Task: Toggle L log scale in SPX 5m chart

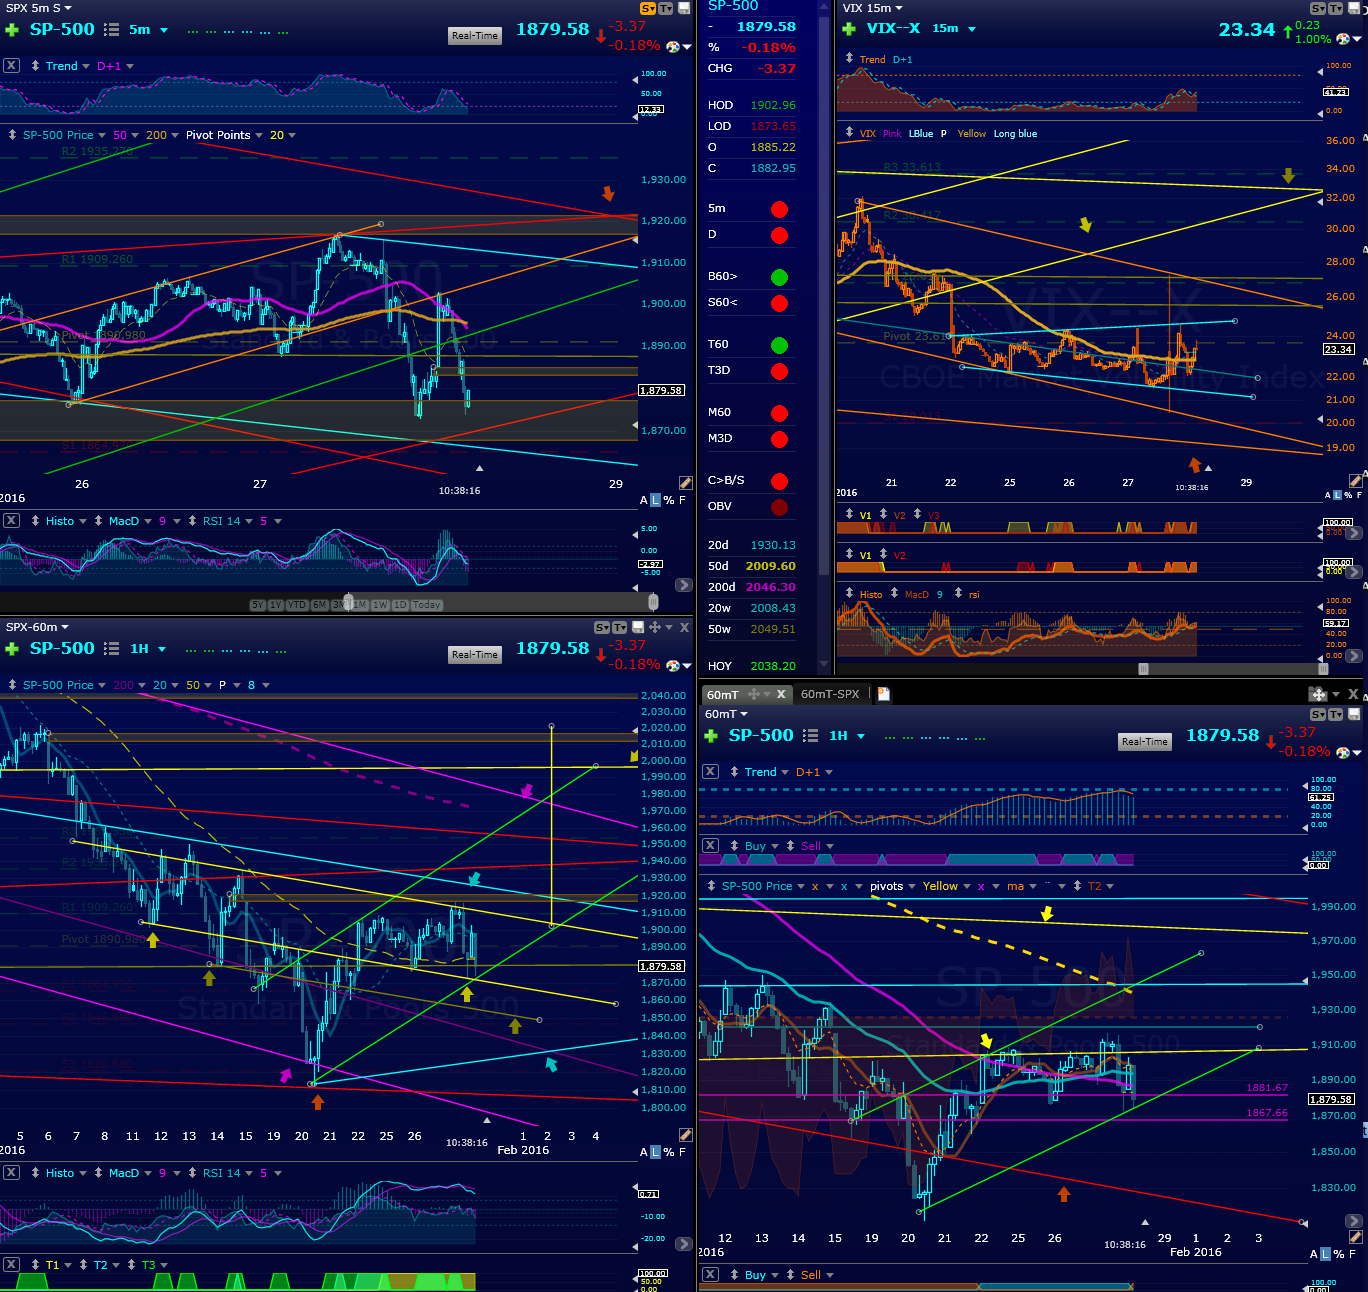Action: [x=656, y=500]
